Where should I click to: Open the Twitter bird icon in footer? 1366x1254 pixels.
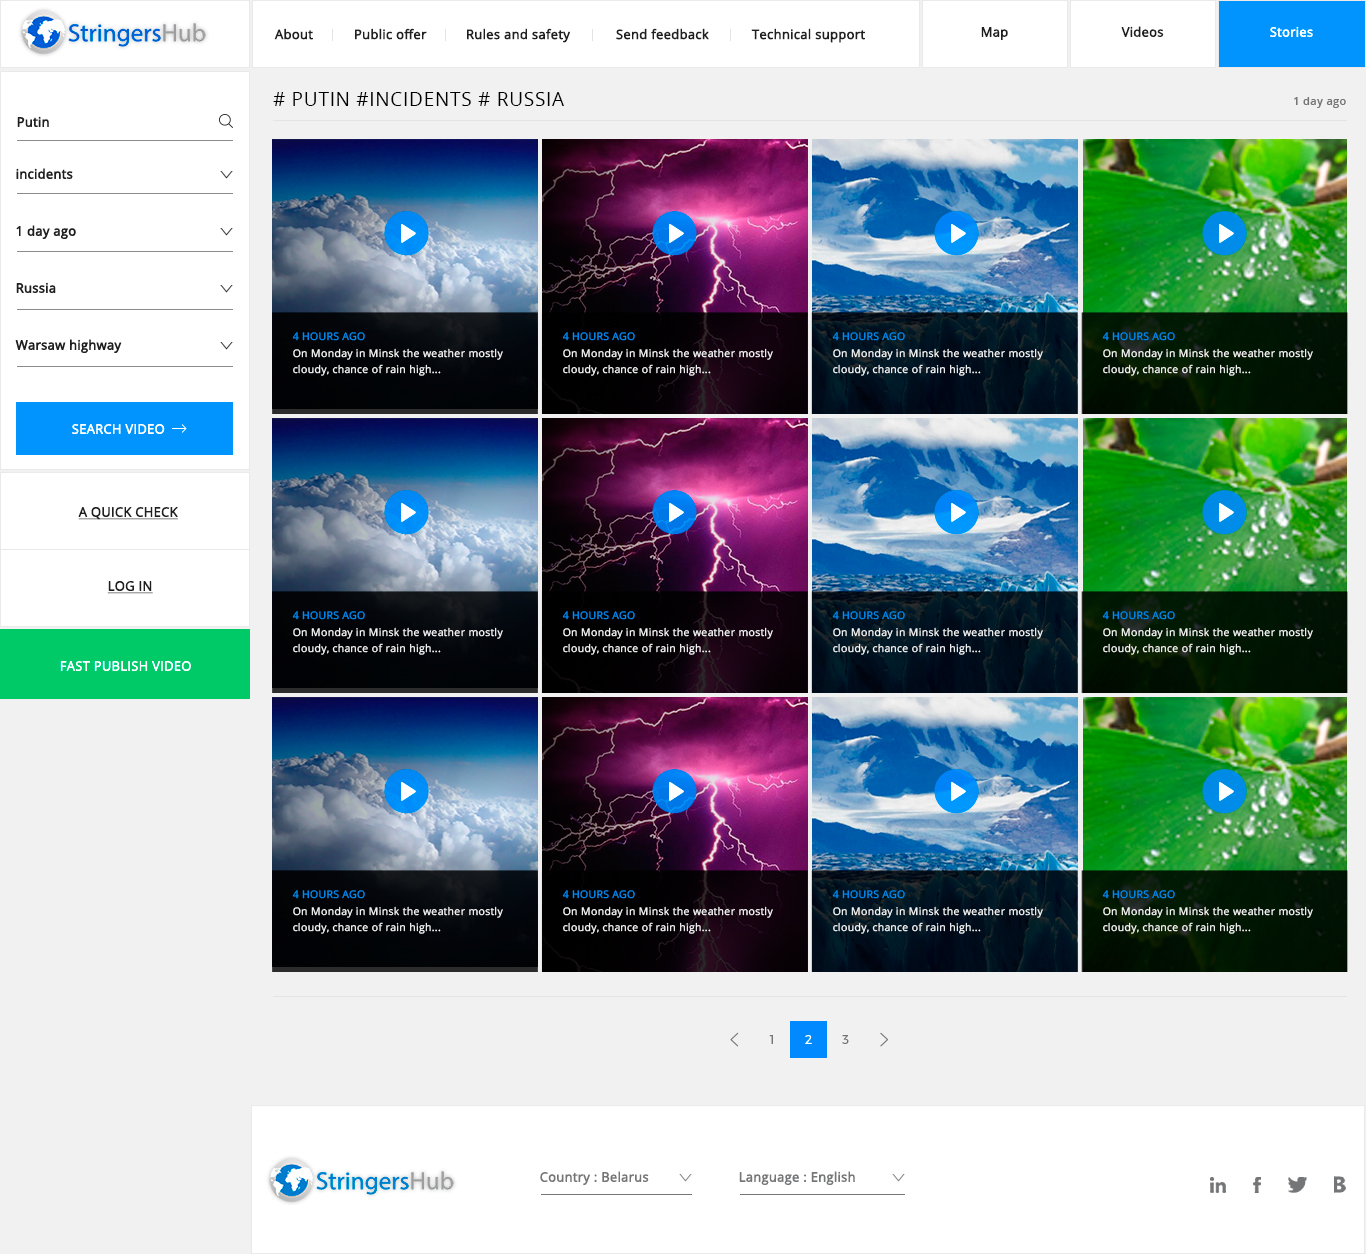click(x=1297, y=1185)
